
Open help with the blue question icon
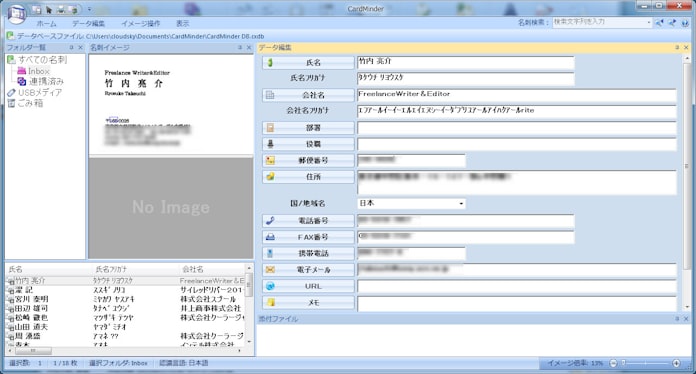pyautogui.click(x=685, y=23)
